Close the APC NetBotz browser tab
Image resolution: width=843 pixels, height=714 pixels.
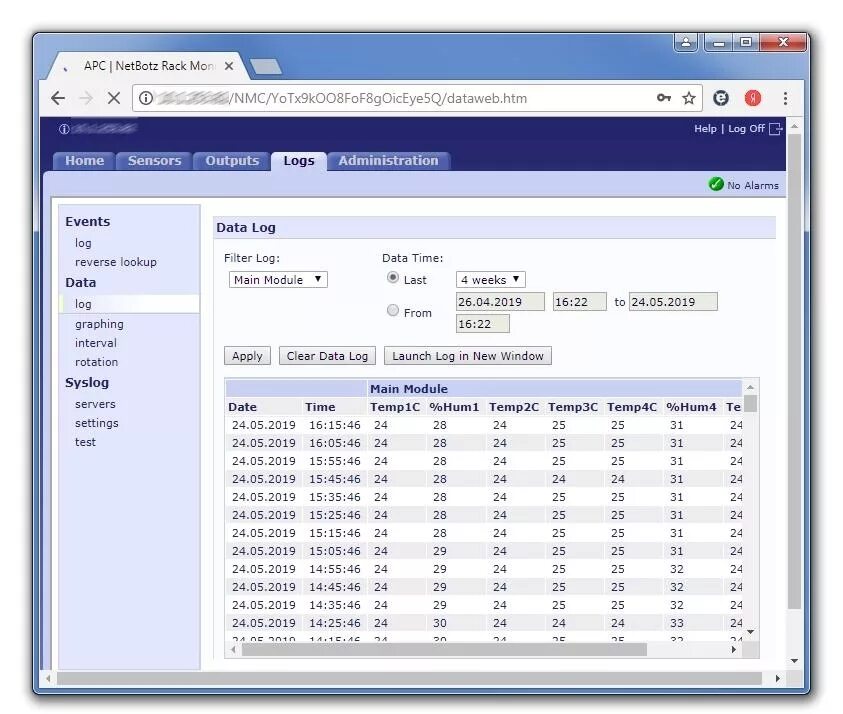(229, 66)
